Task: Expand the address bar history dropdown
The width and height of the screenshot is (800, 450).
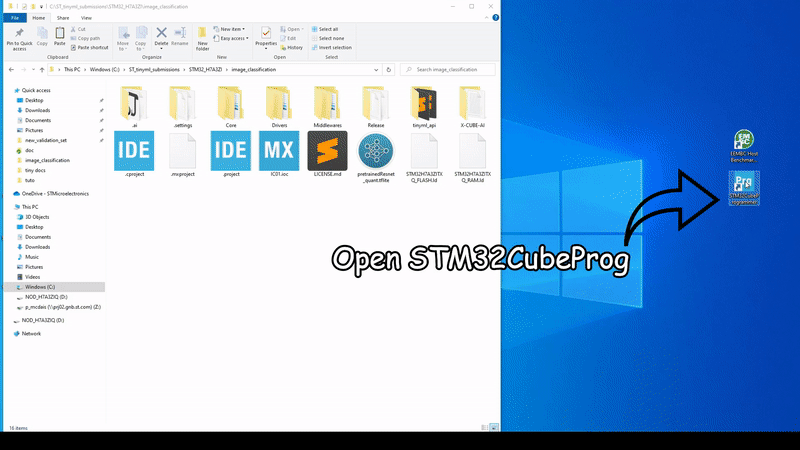Action: coord(376,69)
